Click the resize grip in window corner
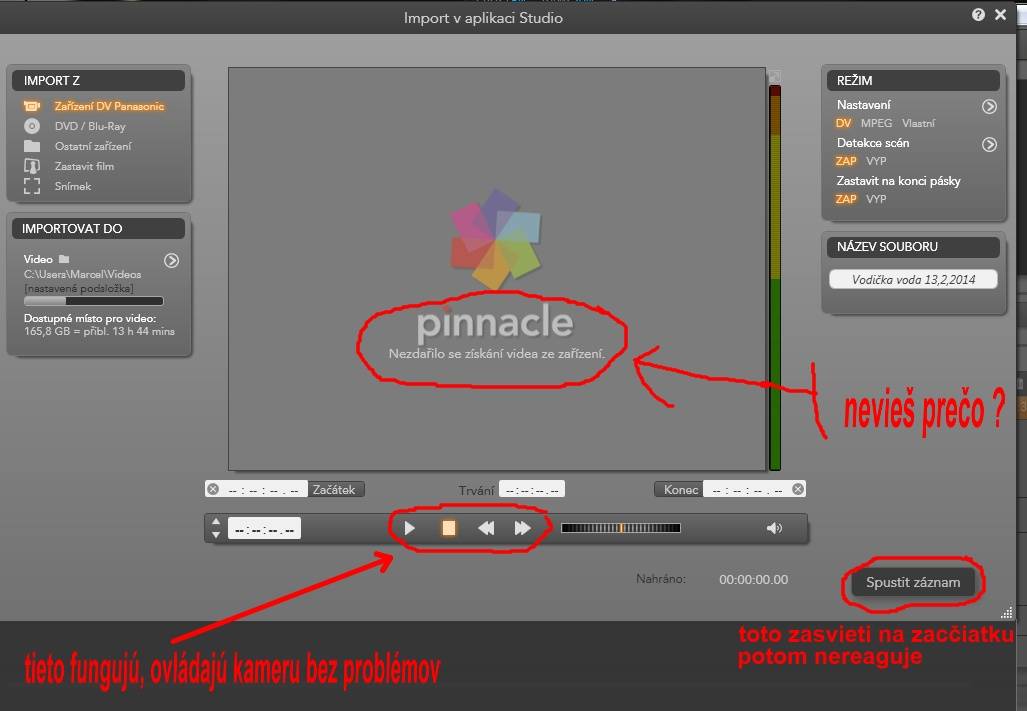The image size is (1027, 711). (1007, 613)
